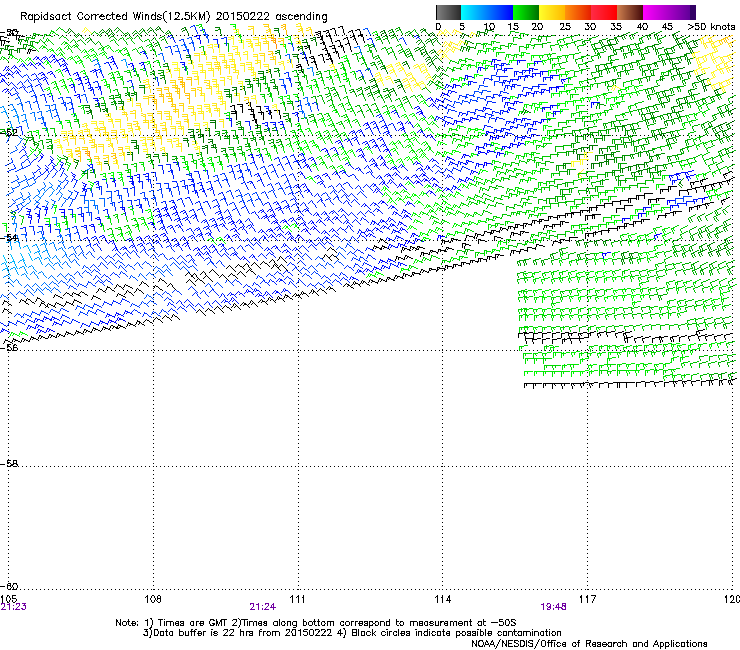The width and height of the screenshot is (740, 650).
Task: Click the purple '21:23' pass time
Action: coord(14,607)
